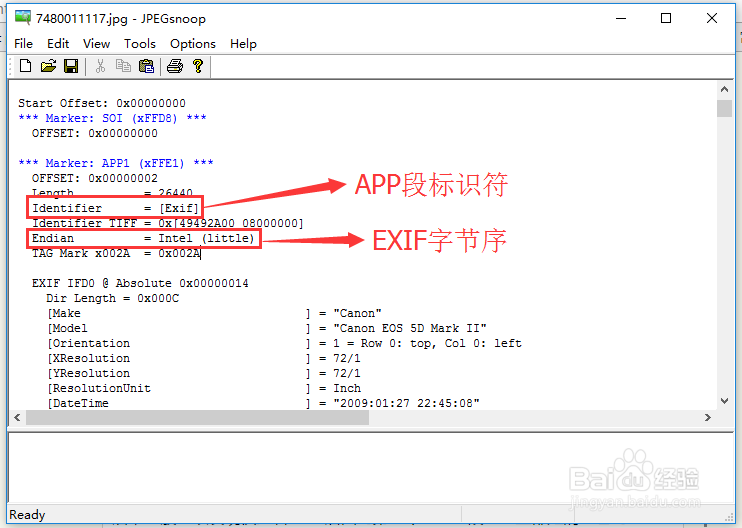Click the 'Marker: SOI (xFFD8)' line
Image resolution: width=742 pixels, height=528 pixels.
(x=112, y=118)
